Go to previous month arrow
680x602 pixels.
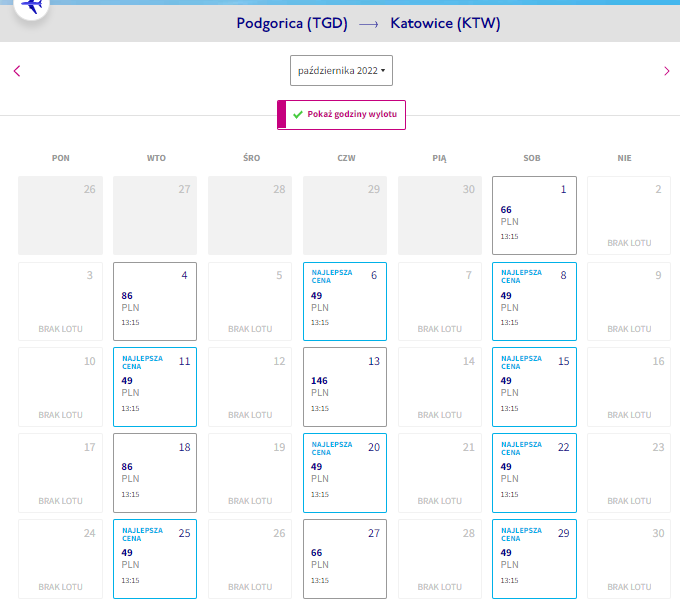click(x=17, y=71)
